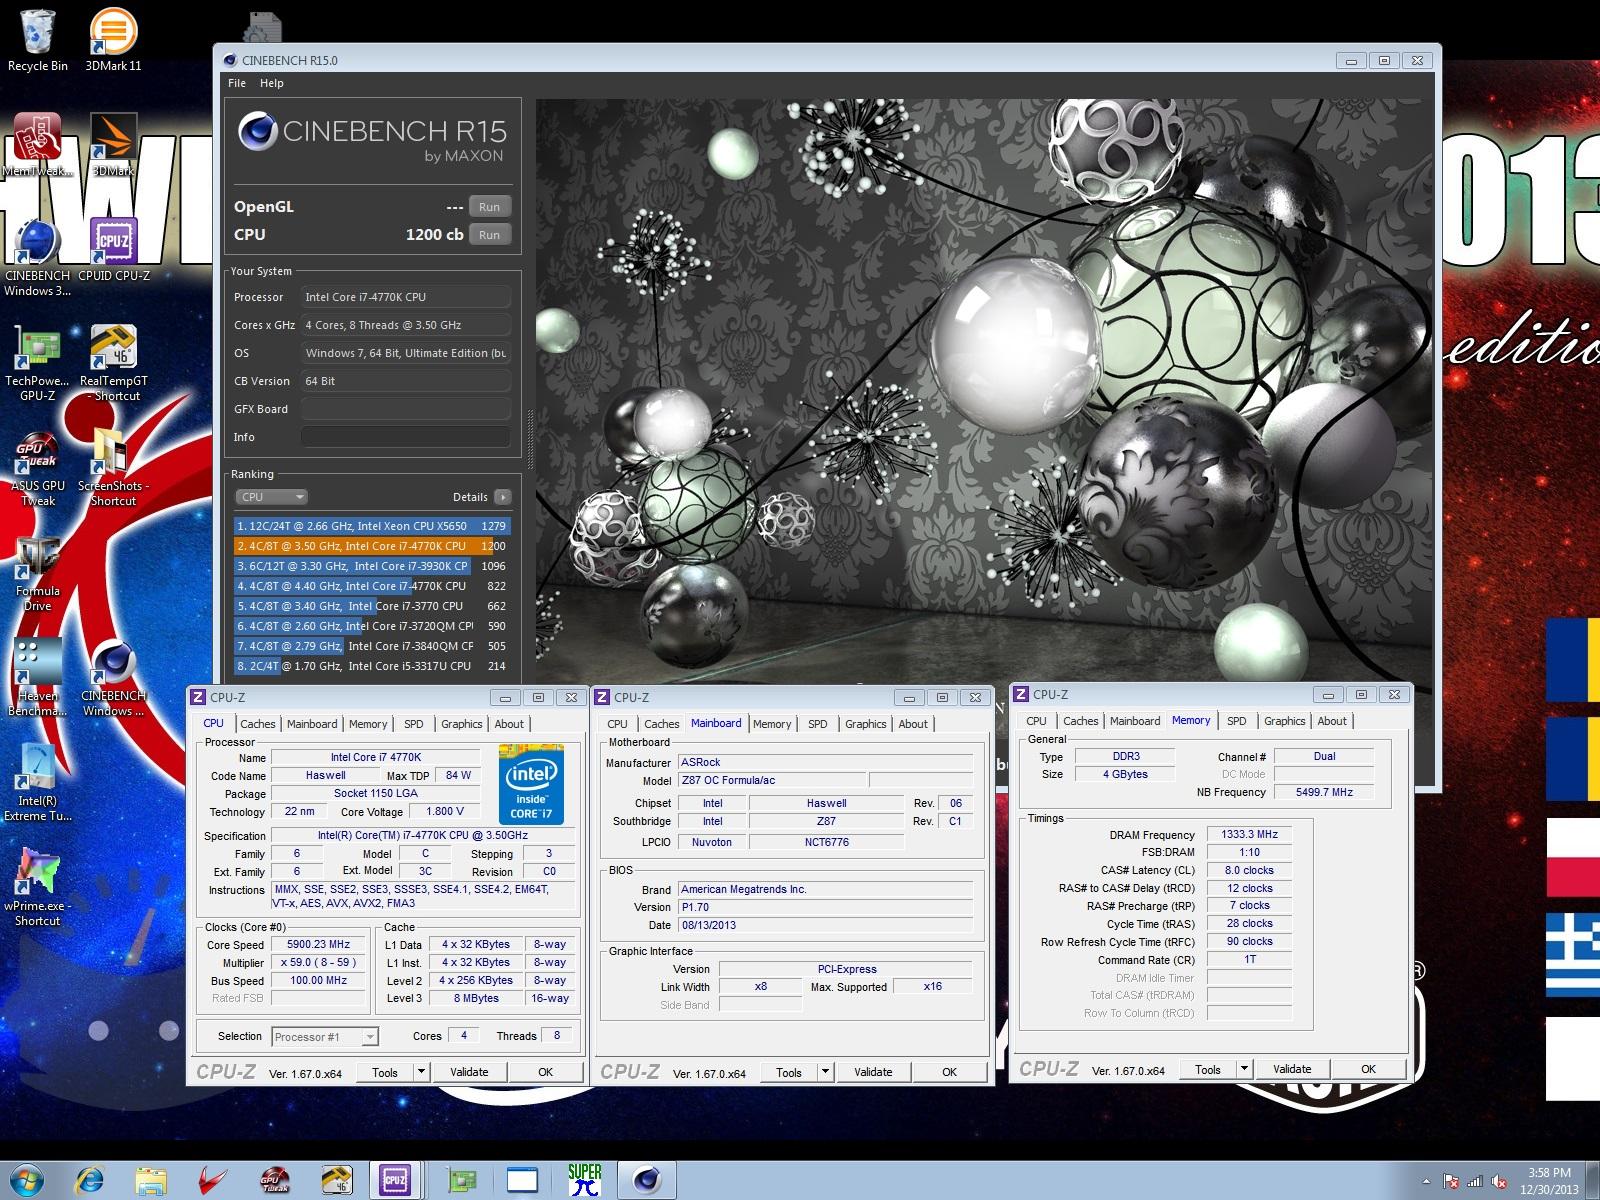Open the wPrime.exe shortcut icon
The image size is (1600, 1200).
point(38,888)
